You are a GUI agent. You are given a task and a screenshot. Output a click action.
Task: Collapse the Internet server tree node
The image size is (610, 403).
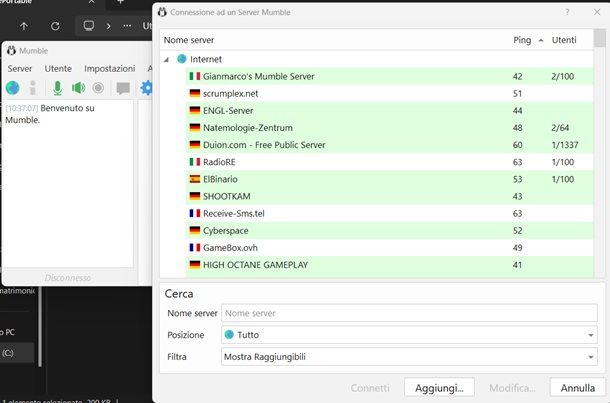(167, 60)
